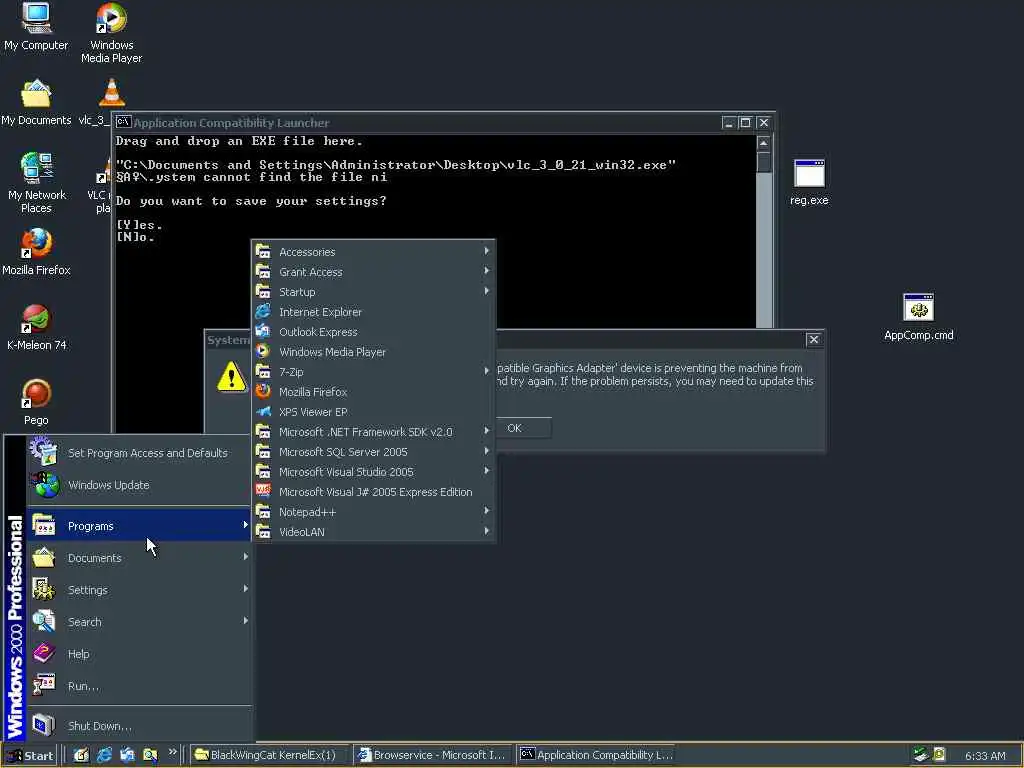Click Outlook Express quick launch icon
This screenshot has width=1024, height=768.
[x=127, y=755]
